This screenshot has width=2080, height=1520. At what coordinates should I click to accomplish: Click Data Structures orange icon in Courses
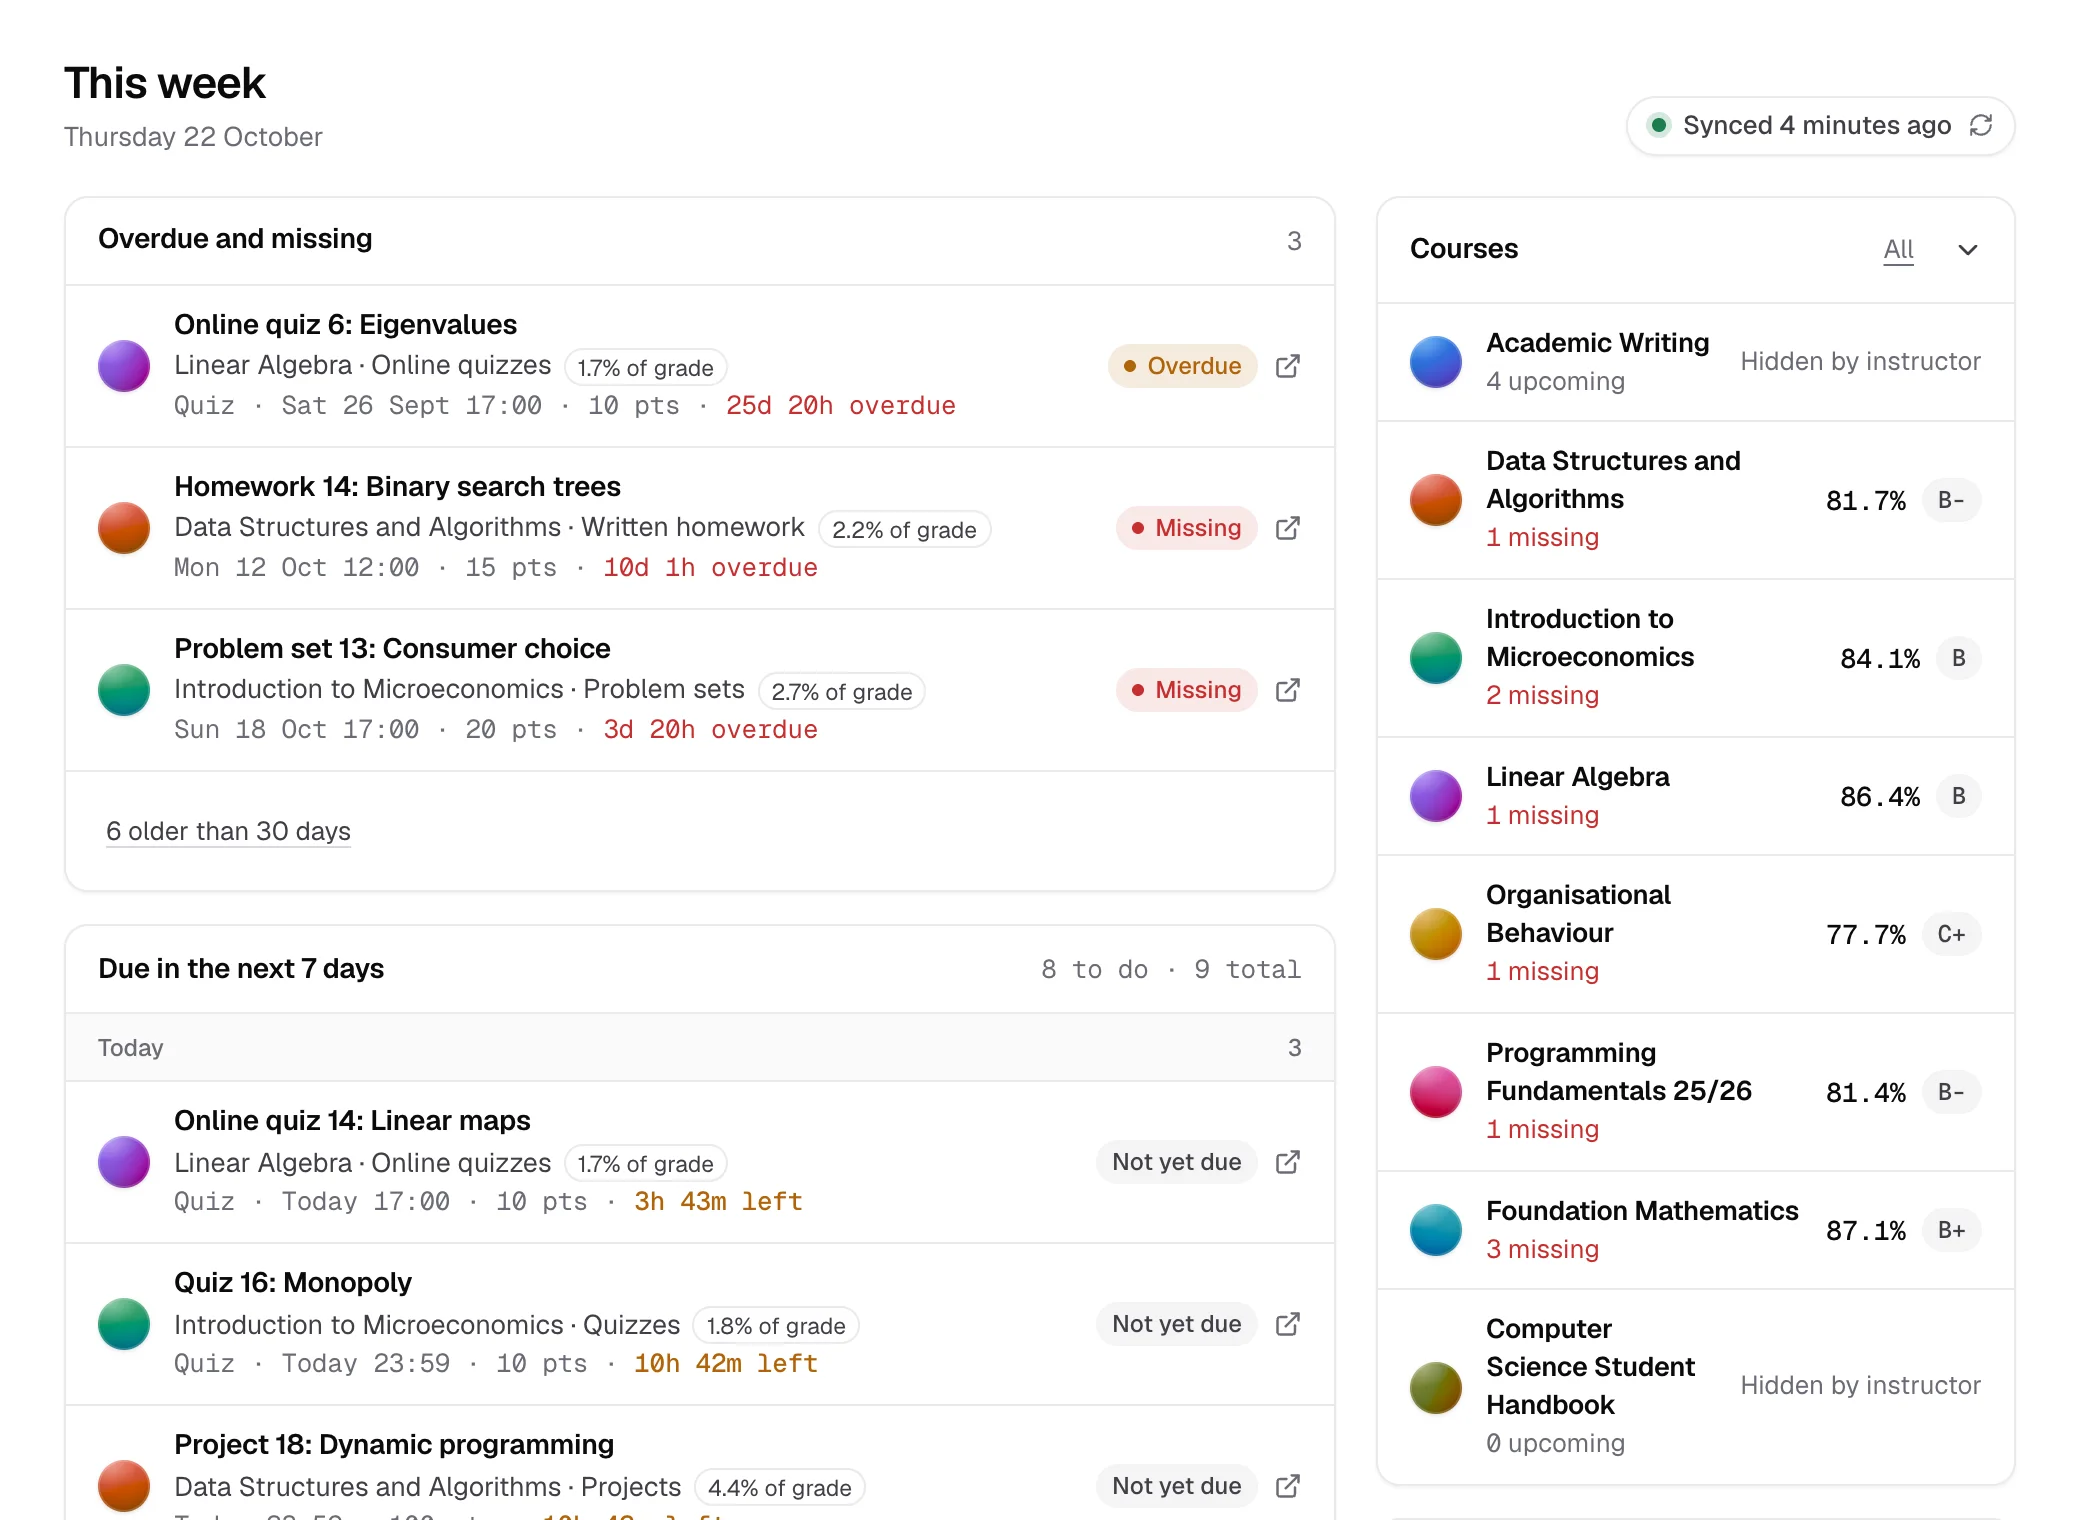pos(1436,500)
